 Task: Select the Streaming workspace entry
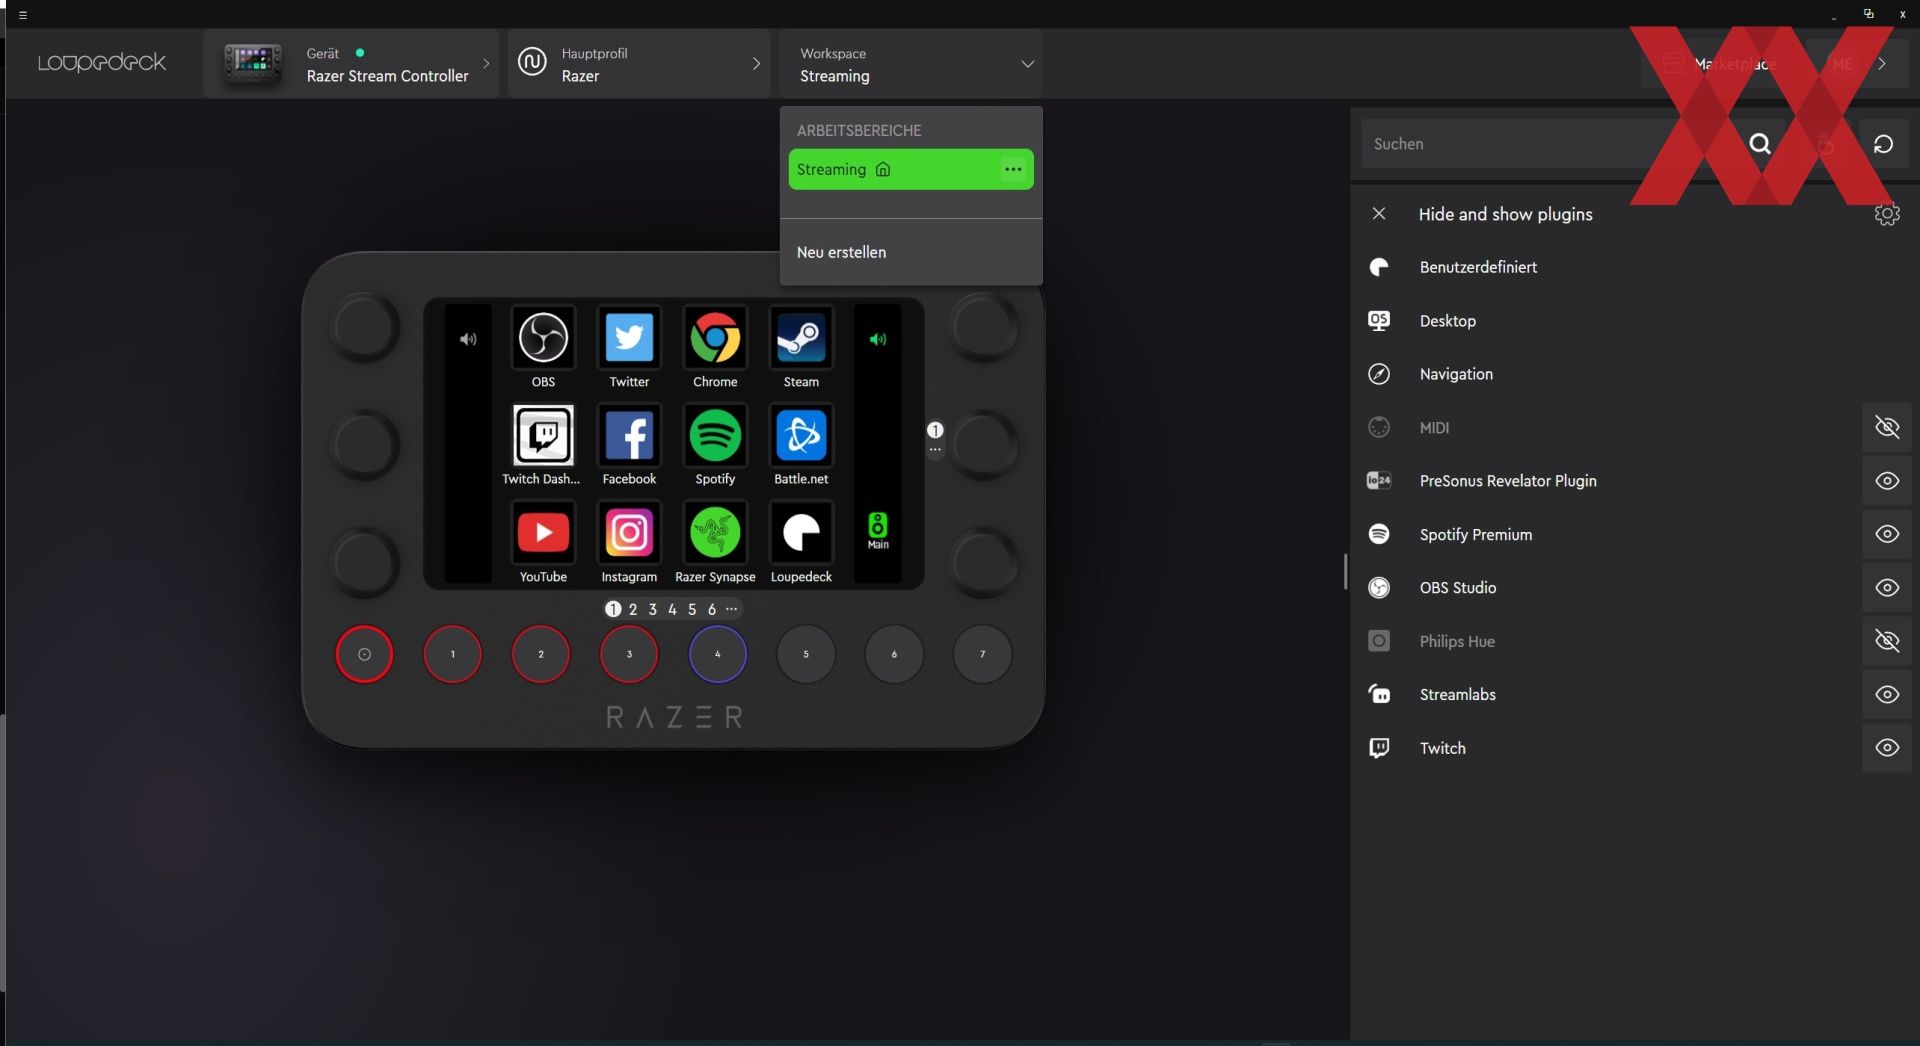tap(911, 169)
